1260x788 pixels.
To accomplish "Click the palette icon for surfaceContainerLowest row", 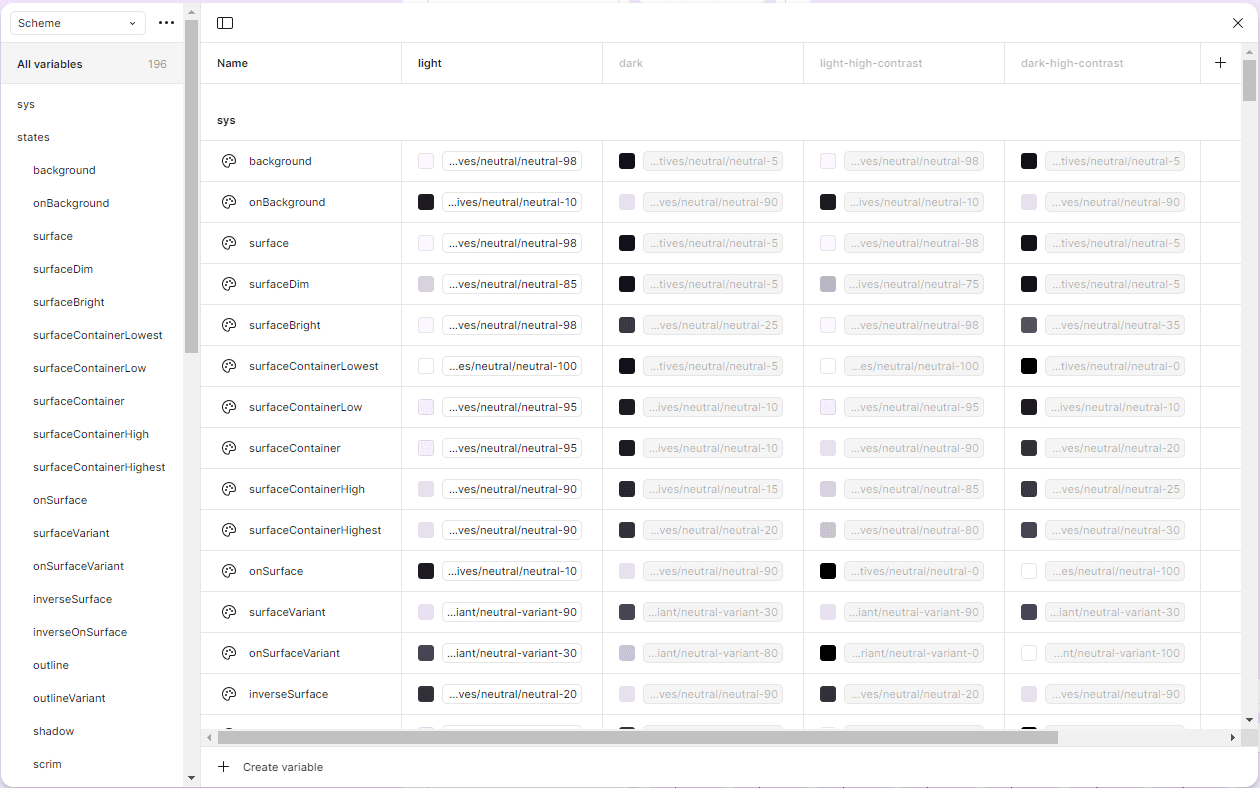I will tap(228, 366).
